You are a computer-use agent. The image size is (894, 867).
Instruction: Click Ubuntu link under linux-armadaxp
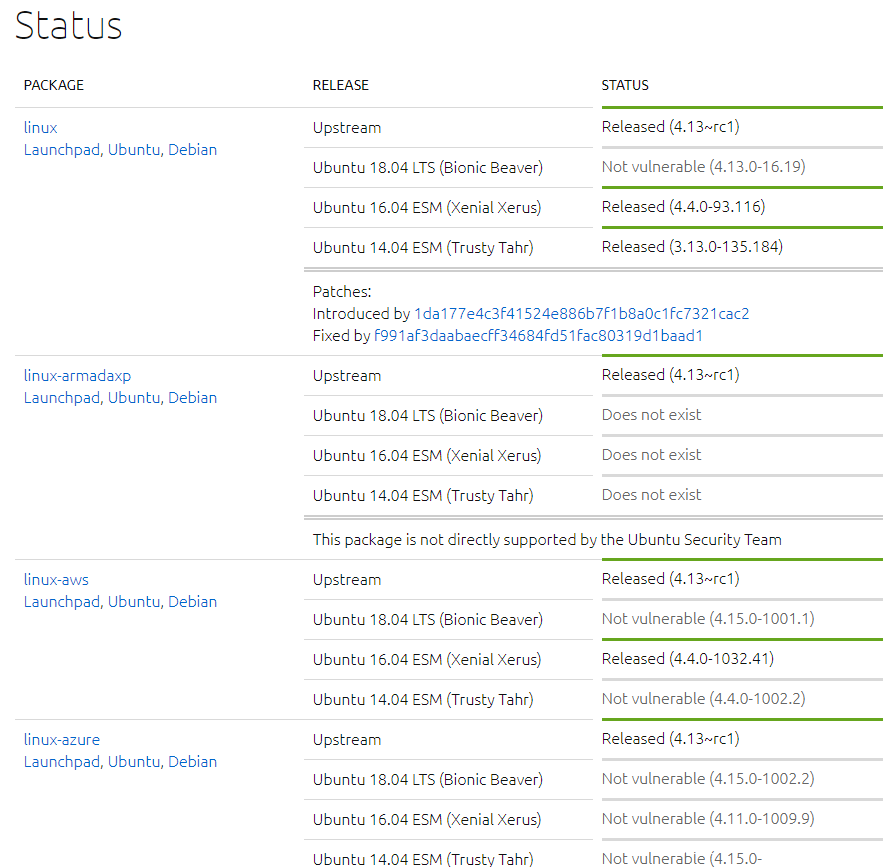click(x=133, y=398)
